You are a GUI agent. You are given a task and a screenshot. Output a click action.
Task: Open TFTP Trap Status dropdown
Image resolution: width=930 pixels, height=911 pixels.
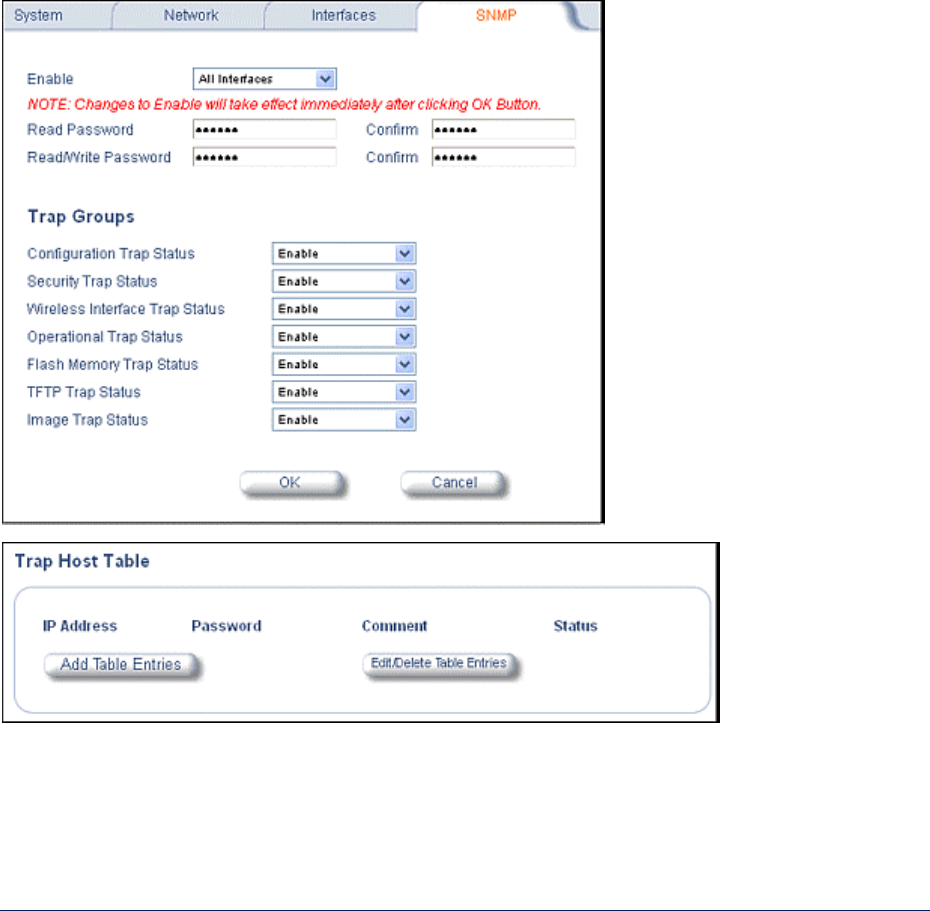(344, 392)
